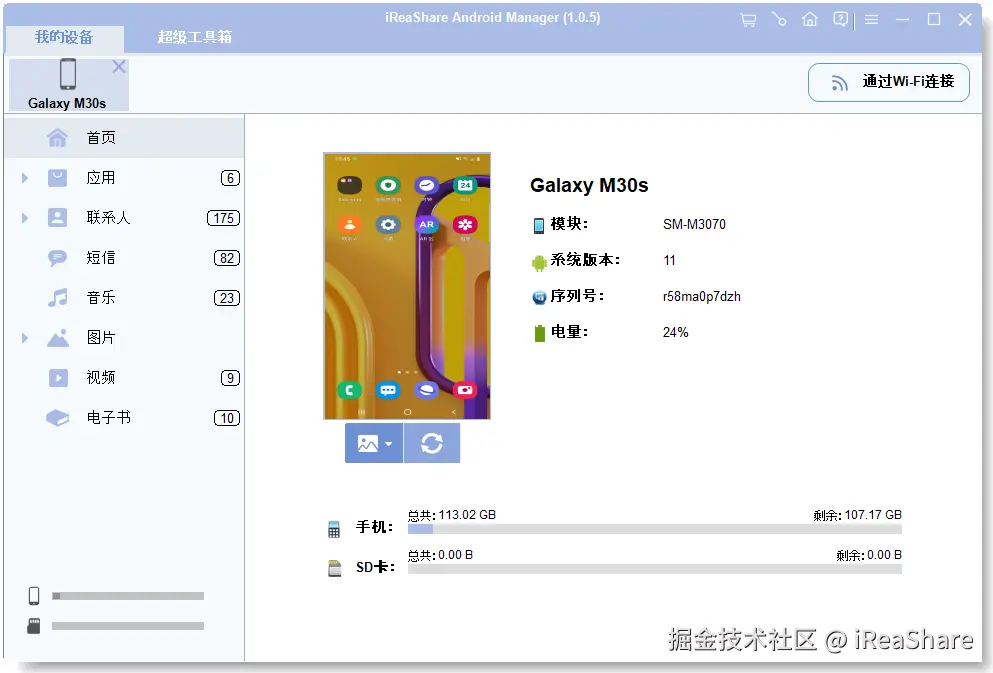Click the phone icon beside 模块

539,225
